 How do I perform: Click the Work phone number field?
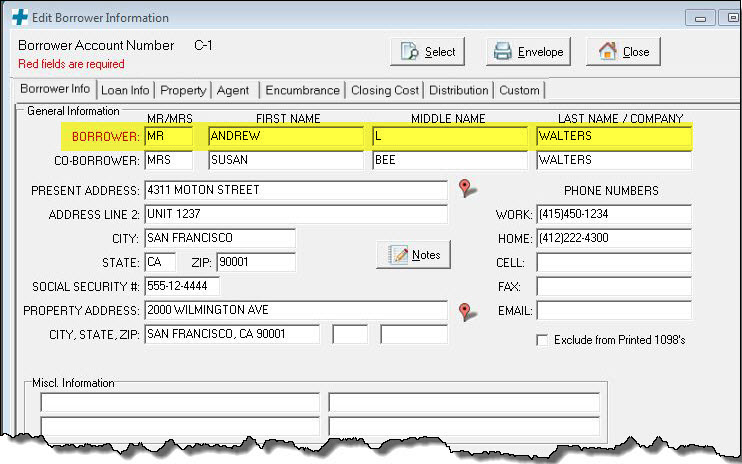point(613,214)
